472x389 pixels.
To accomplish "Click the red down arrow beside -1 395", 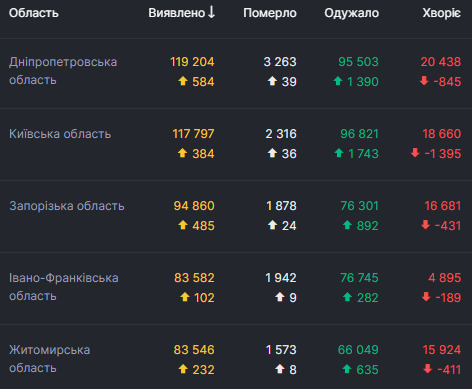I will click(415, 153).
